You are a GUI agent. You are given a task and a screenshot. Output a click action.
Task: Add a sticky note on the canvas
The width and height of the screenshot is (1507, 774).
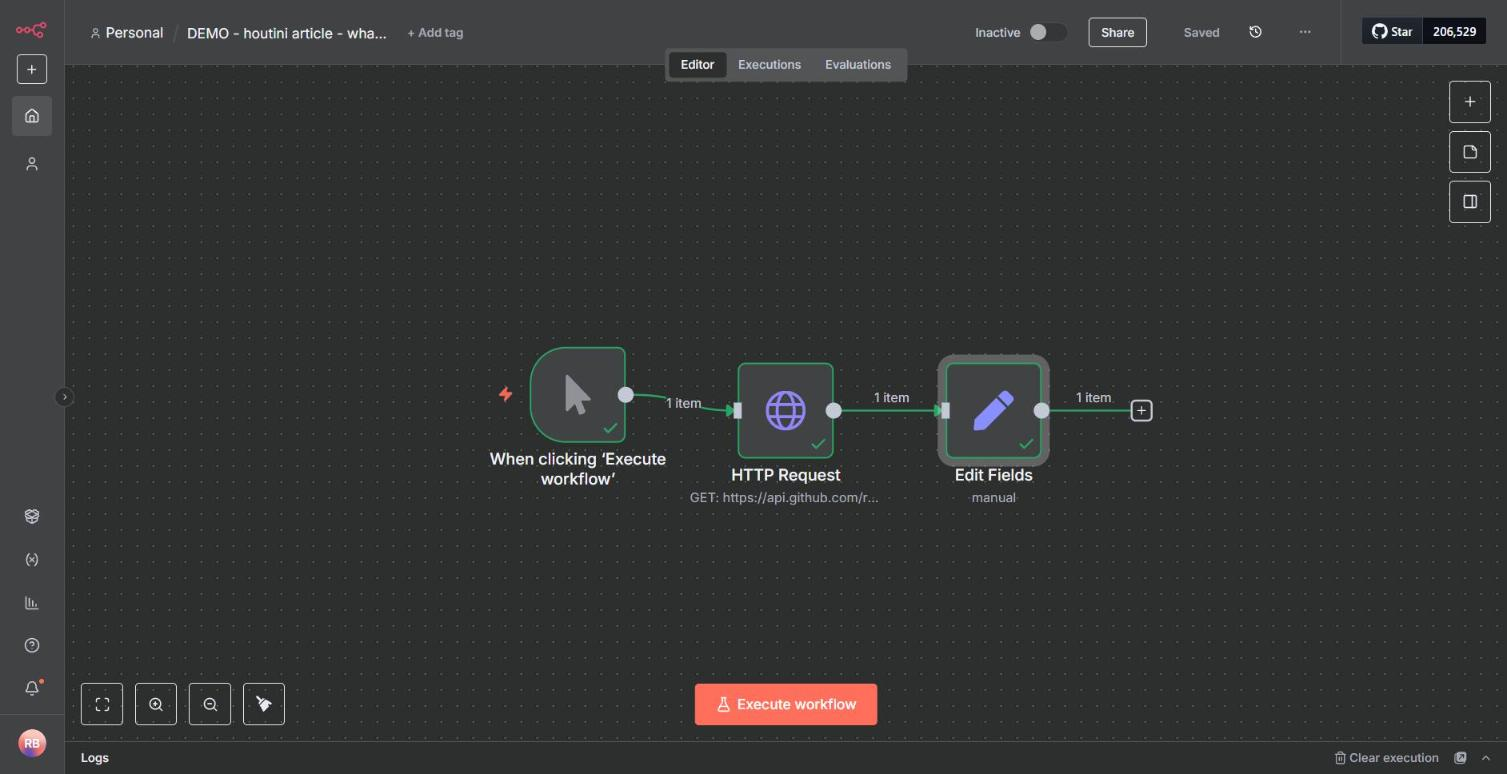click(x=1469, y=152)
